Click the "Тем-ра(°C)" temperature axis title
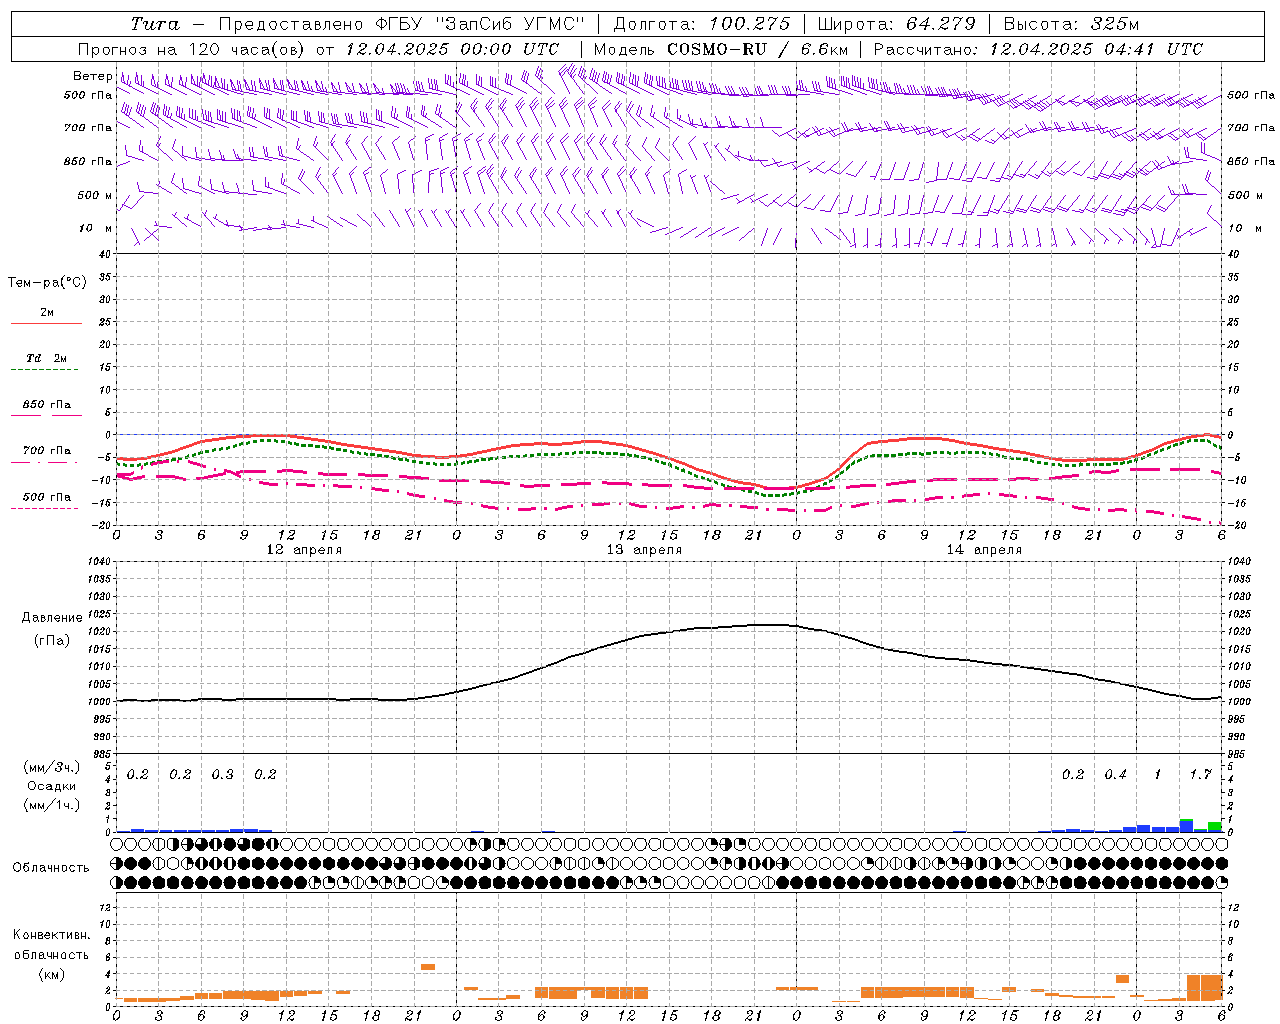Viewport: 1280px width, 1024px height. click(47, 283)
